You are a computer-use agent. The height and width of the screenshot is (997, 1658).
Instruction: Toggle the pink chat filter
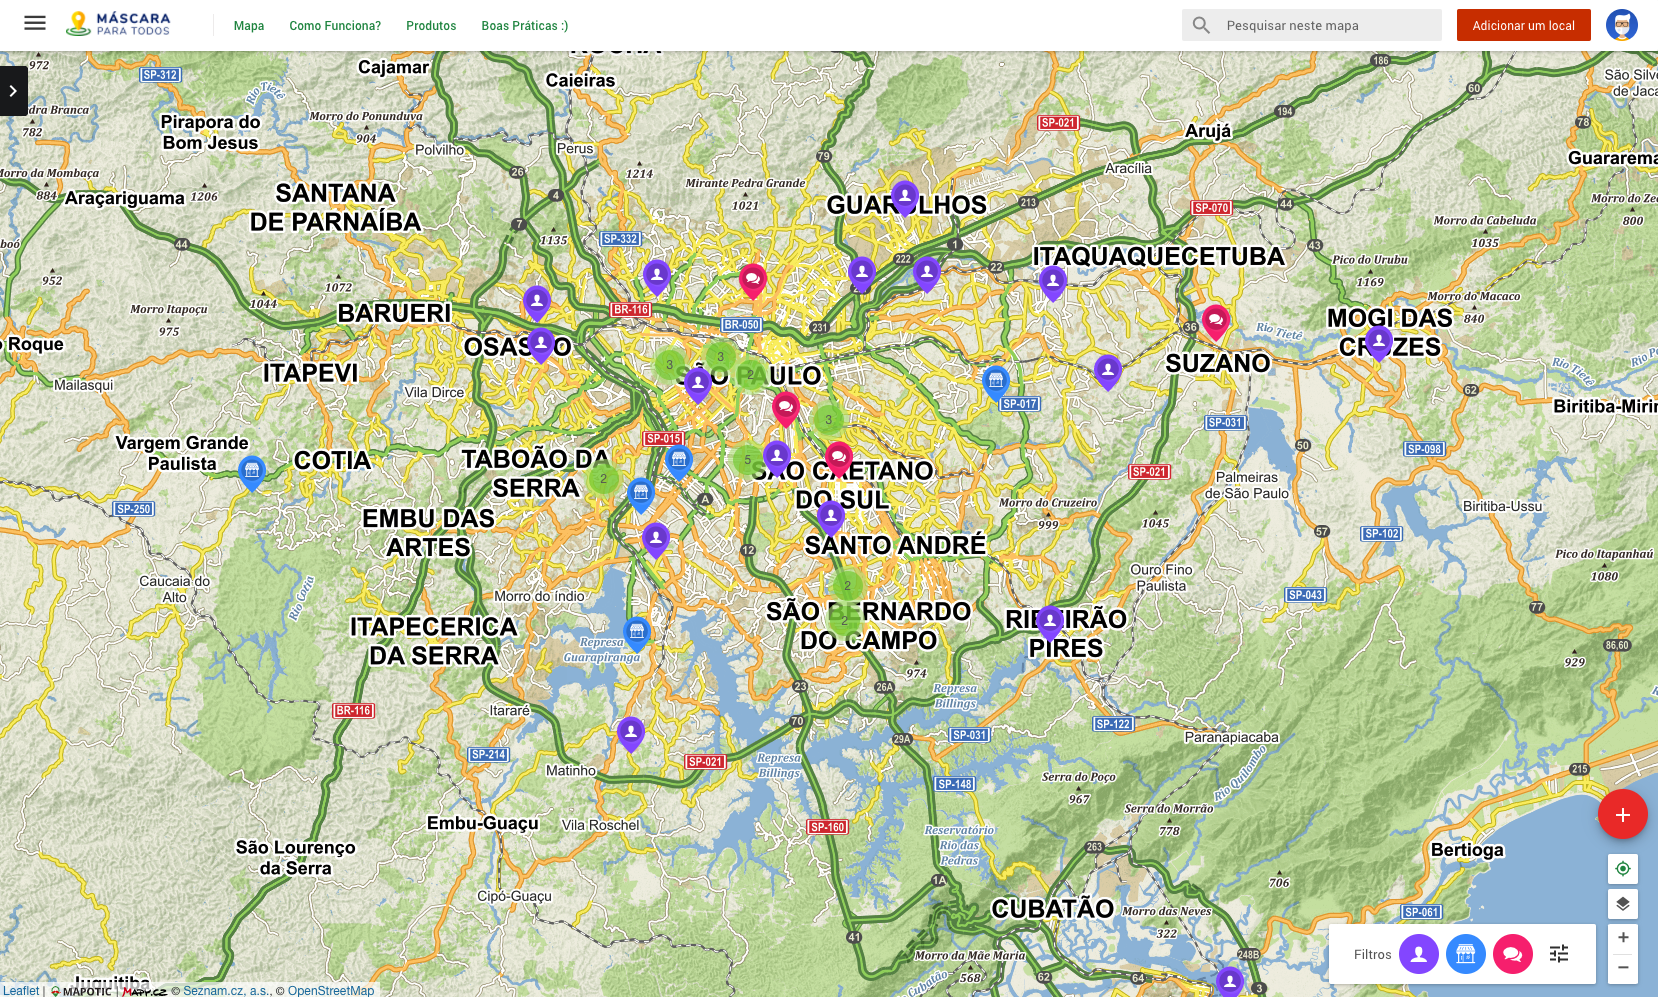(x=1512, y=954)
